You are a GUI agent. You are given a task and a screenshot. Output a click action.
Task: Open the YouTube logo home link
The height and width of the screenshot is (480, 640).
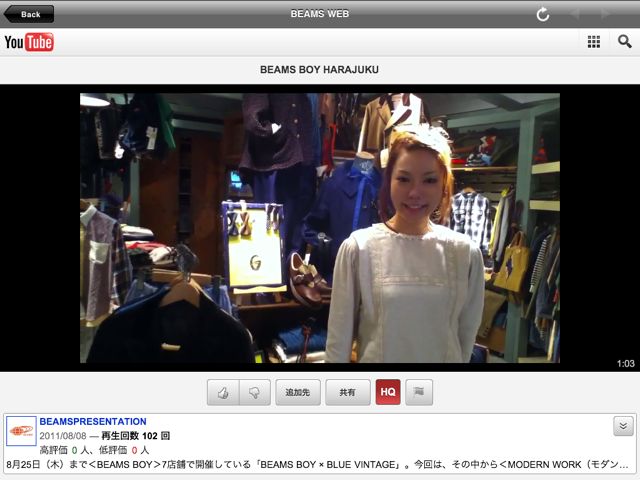[x=29, y=42]
